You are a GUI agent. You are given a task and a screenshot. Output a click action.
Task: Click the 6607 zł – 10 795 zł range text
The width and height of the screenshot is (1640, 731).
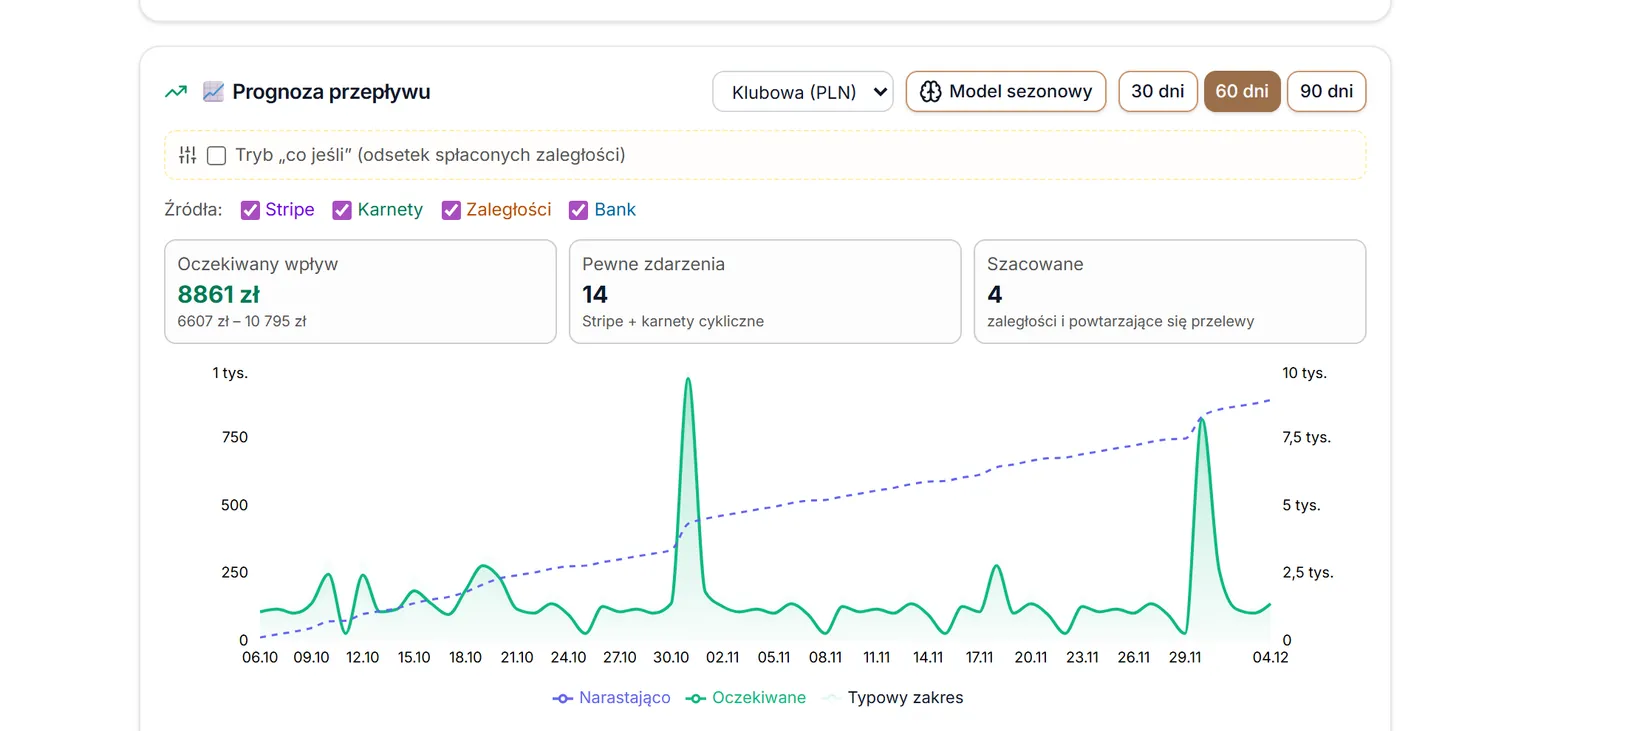coord(242,321)
